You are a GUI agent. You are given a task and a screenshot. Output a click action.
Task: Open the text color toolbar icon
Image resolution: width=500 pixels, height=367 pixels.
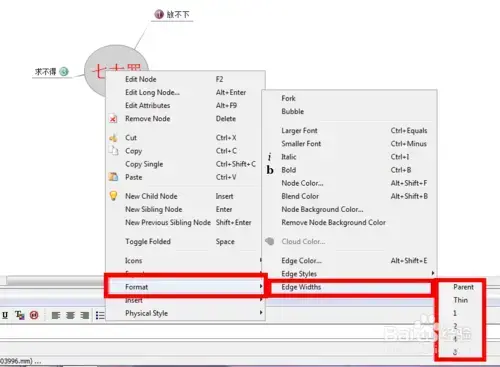pos(19,315)
